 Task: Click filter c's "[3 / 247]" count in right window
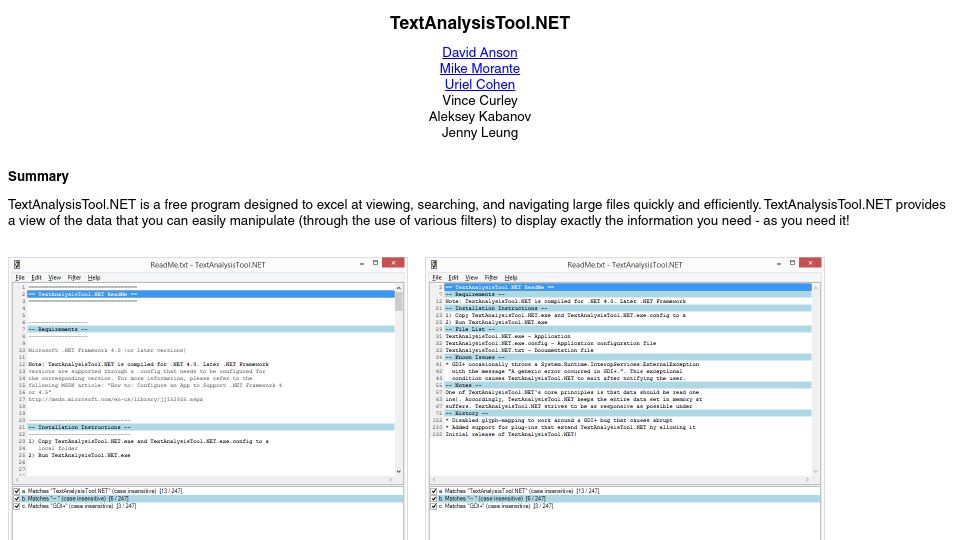(543, 506)
